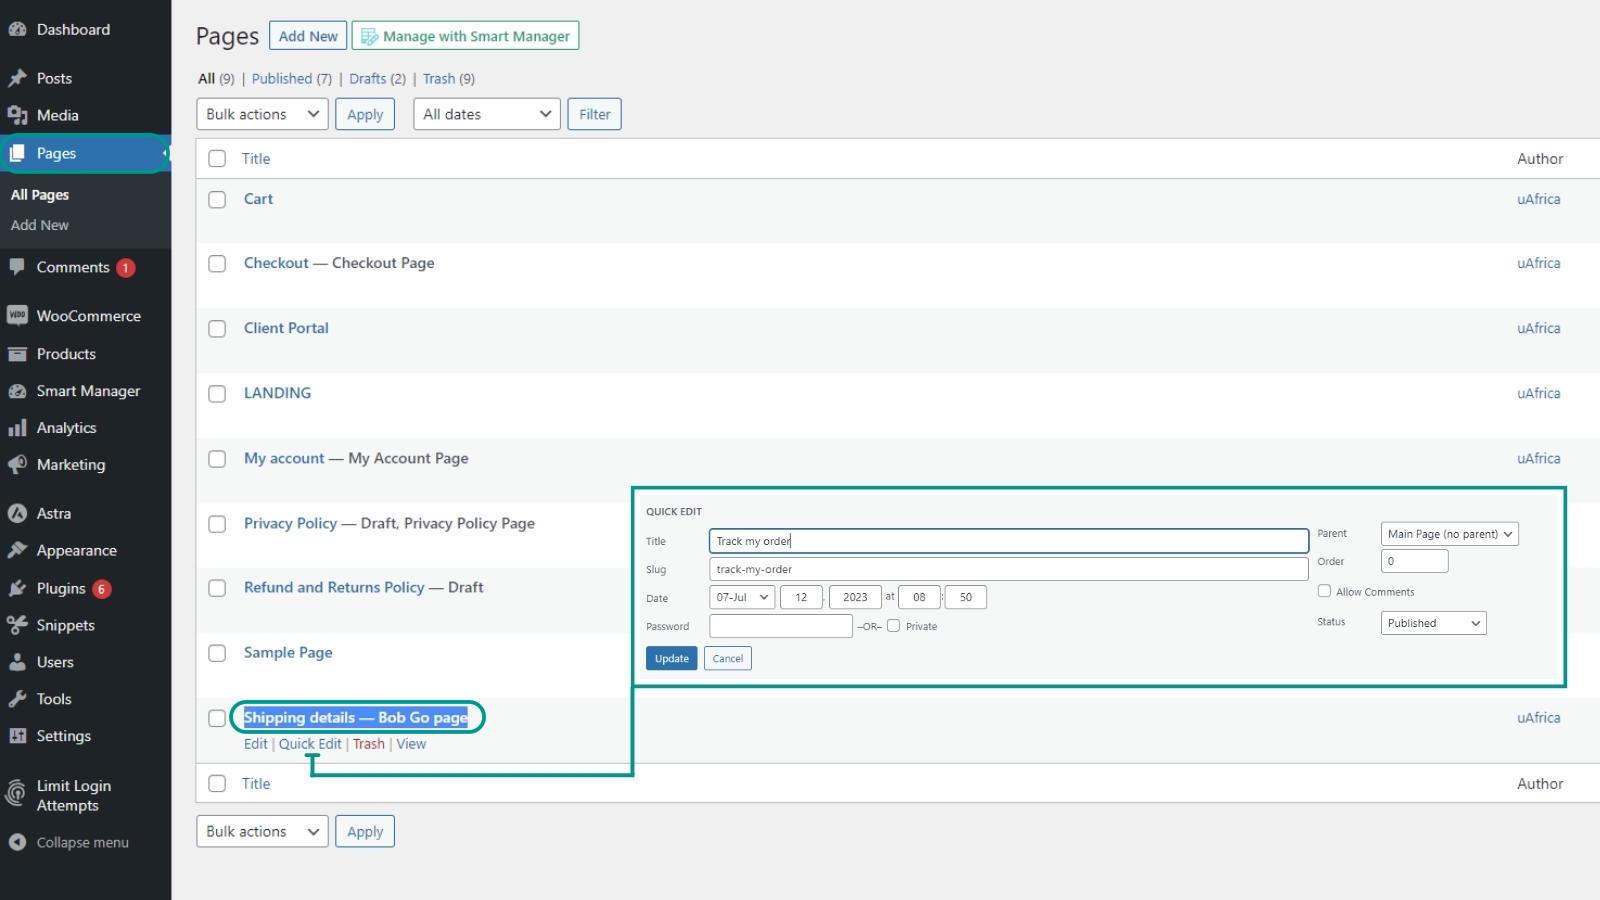The height and width of the screenshot is (900, 1600).
Task: Click the Update button in Quick Edit
Action: [x=671, y=658]
